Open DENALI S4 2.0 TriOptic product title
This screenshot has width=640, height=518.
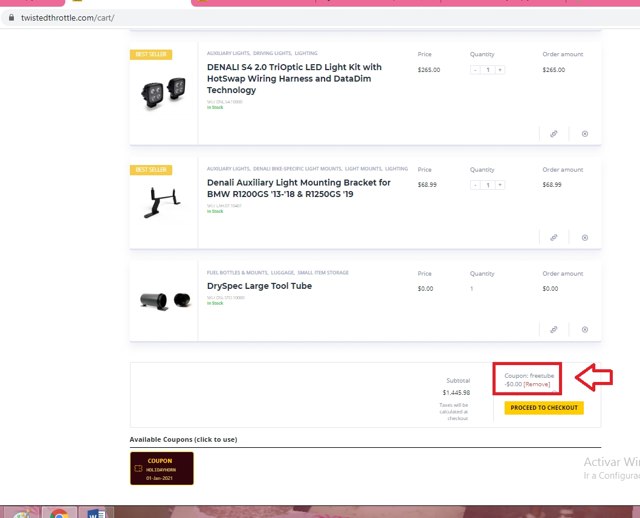(294, 78)
